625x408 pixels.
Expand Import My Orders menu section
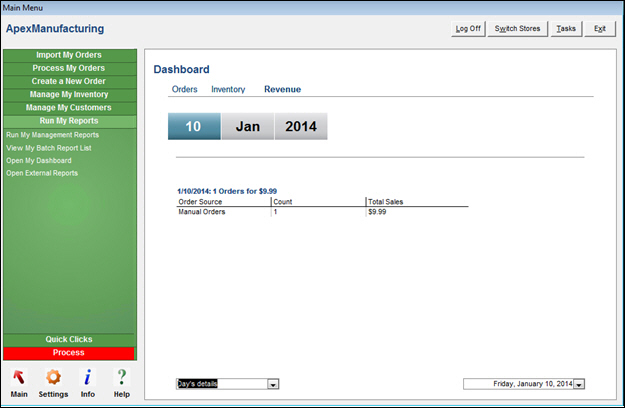click(x=69, y=55)
